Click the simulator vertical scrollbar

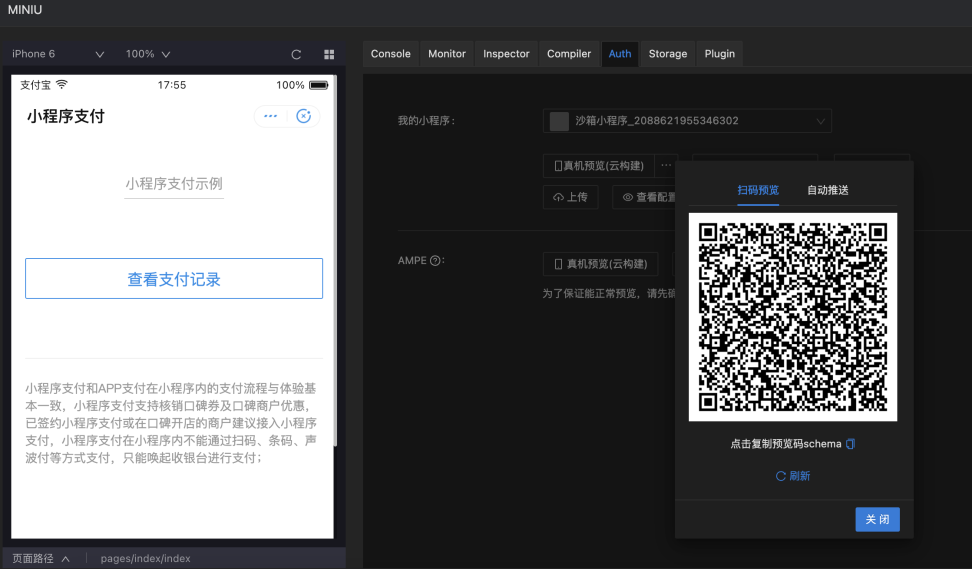[335, 260]
